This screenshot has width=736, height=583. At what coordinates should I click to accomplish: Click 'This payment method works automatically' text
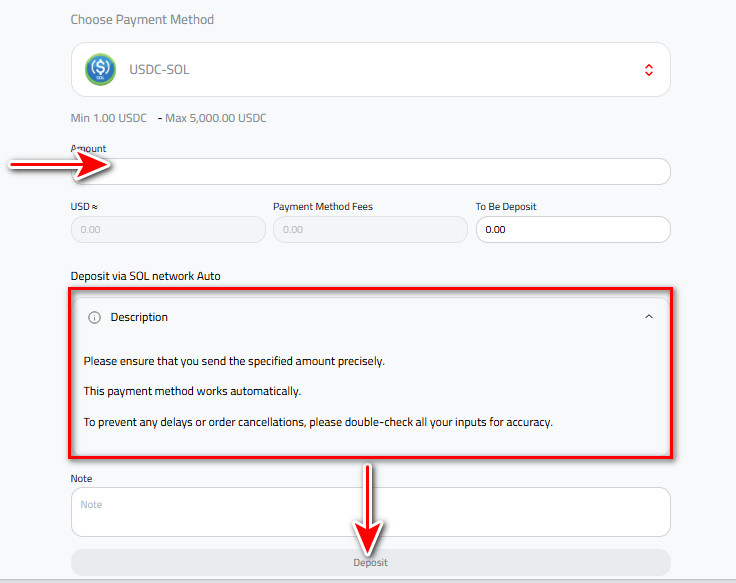[192, 391]
